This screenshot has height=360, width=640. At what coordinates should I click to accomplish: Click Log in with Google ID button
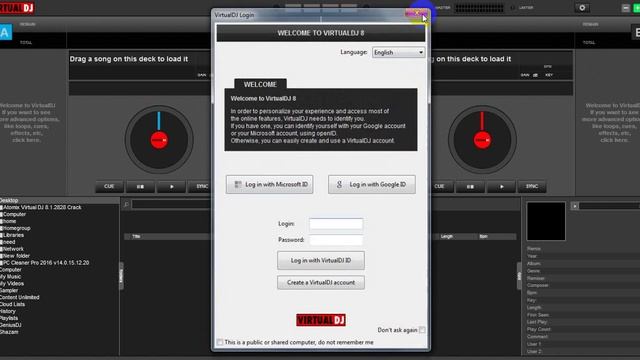click(x=372, y=184)
